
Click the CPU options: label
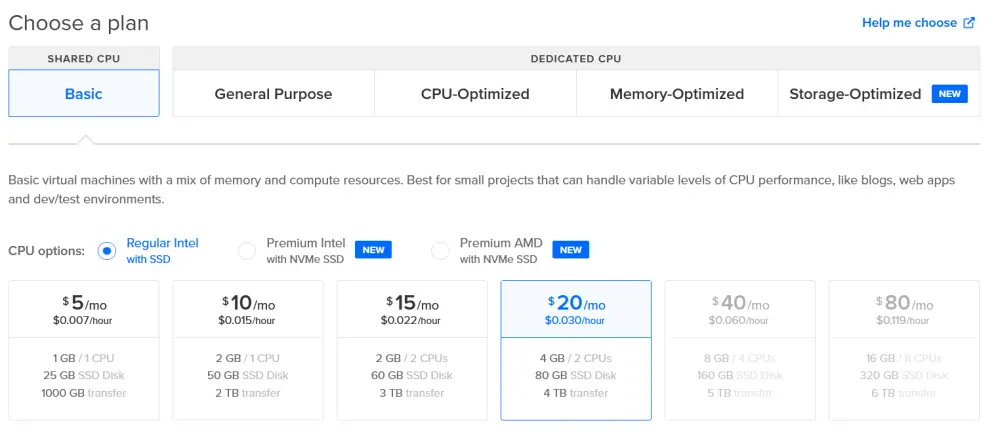[x=46, y=251]
